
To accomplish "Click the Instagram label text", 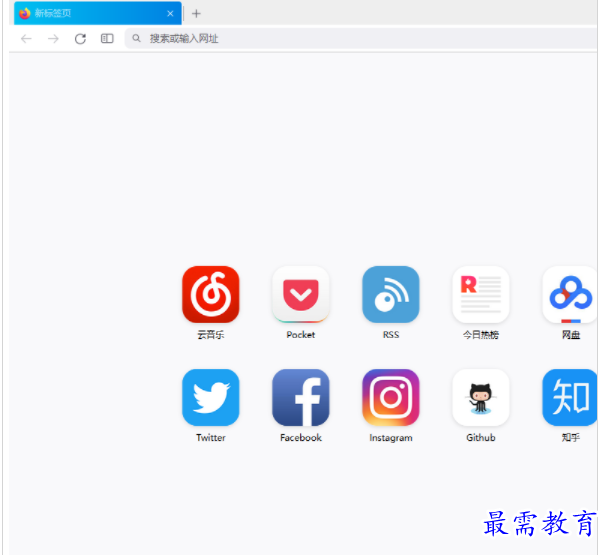I will pos(390,438).
